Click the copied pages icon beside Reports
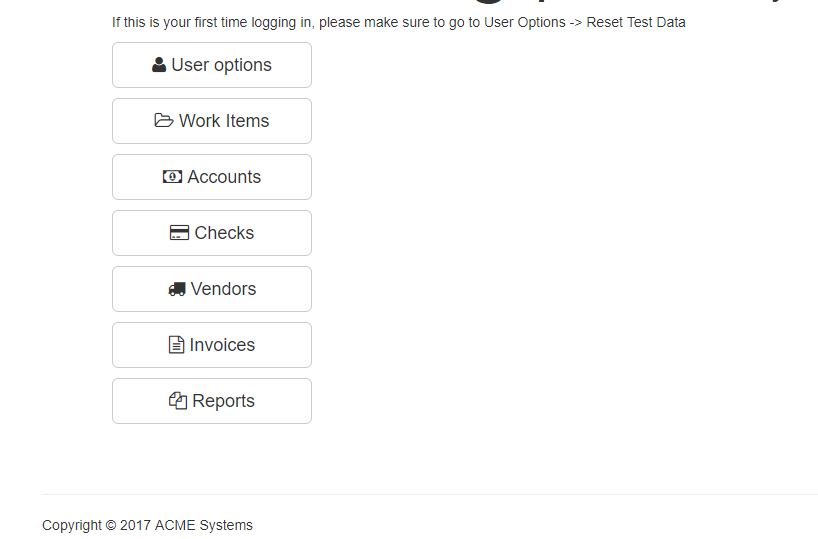This screenshot has height=539, width=818. pyautogui.click(x=178, y=401)
